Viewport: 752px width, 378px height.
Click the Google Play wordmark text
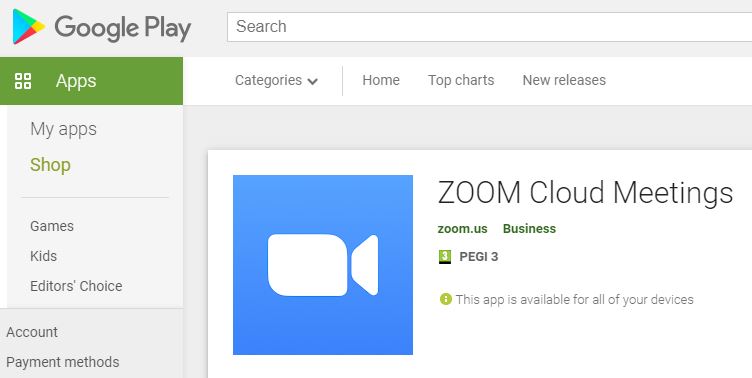[x=123, y=28]
